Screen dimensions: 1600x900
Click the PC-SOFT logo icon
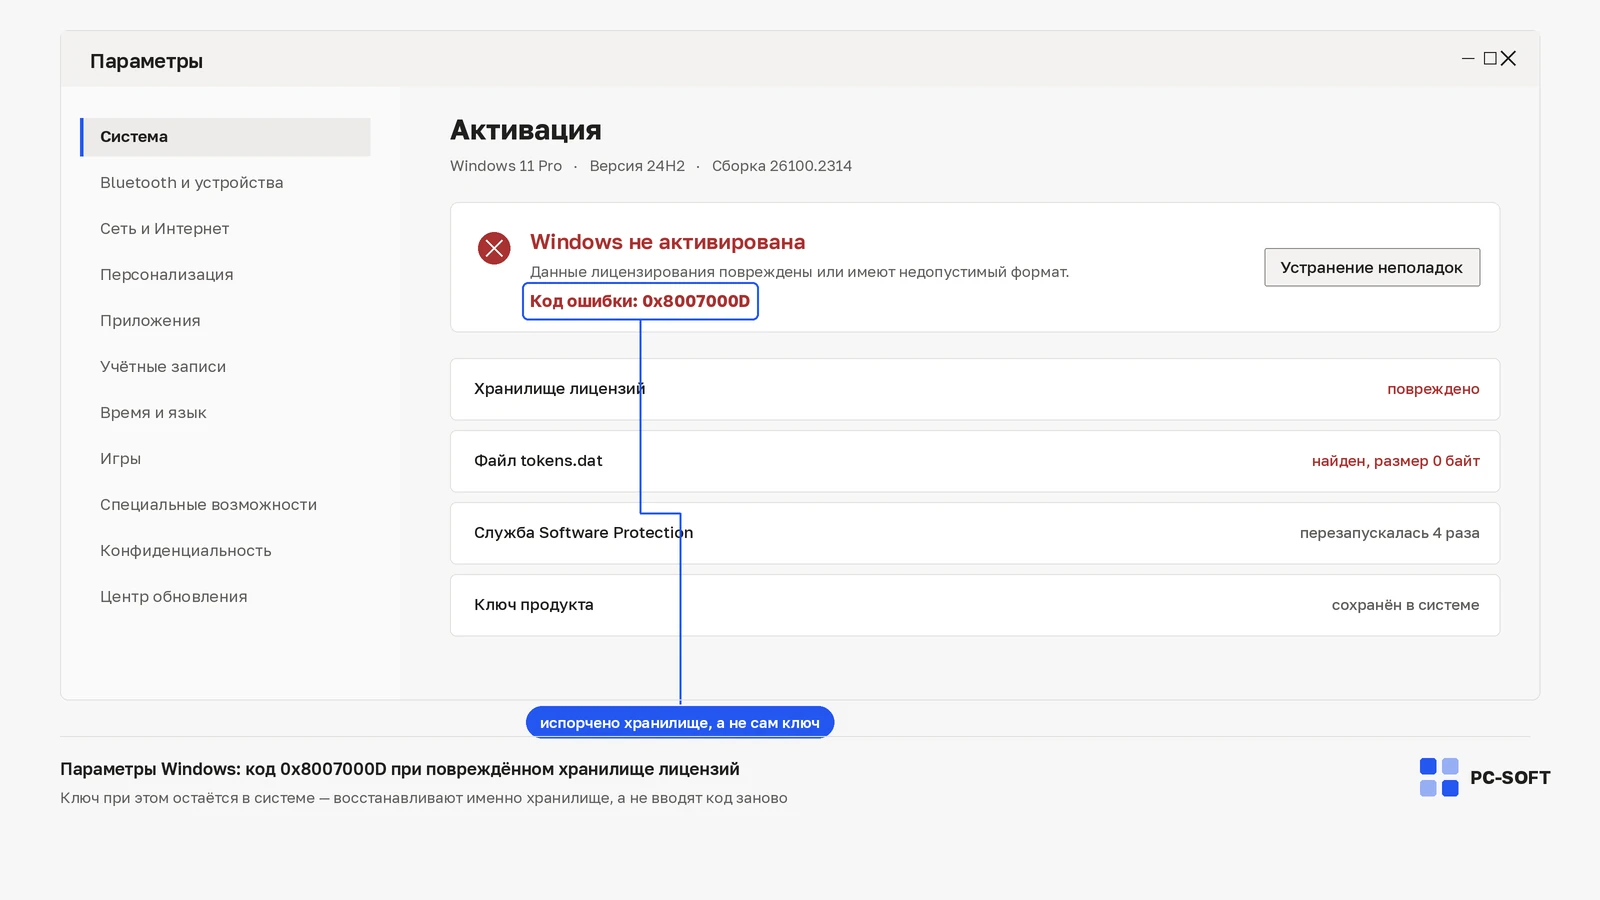(1439, 777)
